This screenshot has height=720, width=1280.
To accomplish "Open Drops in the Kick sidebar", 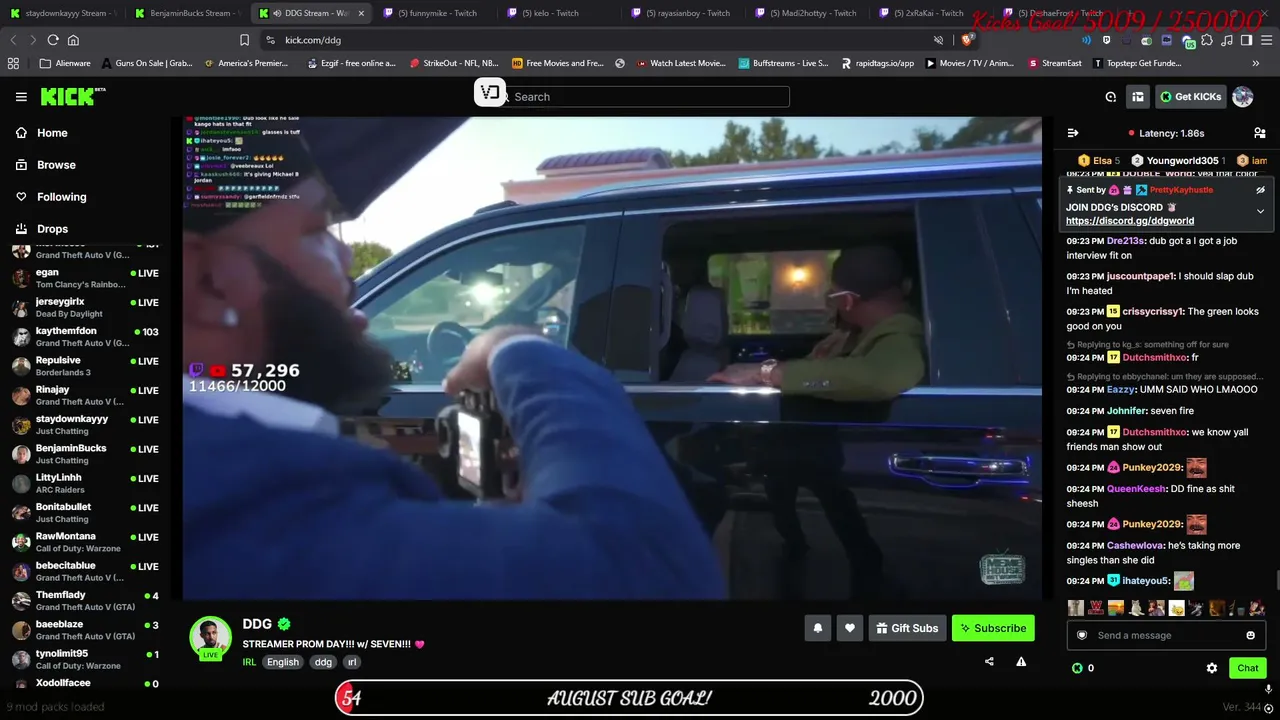I will 52,229.
